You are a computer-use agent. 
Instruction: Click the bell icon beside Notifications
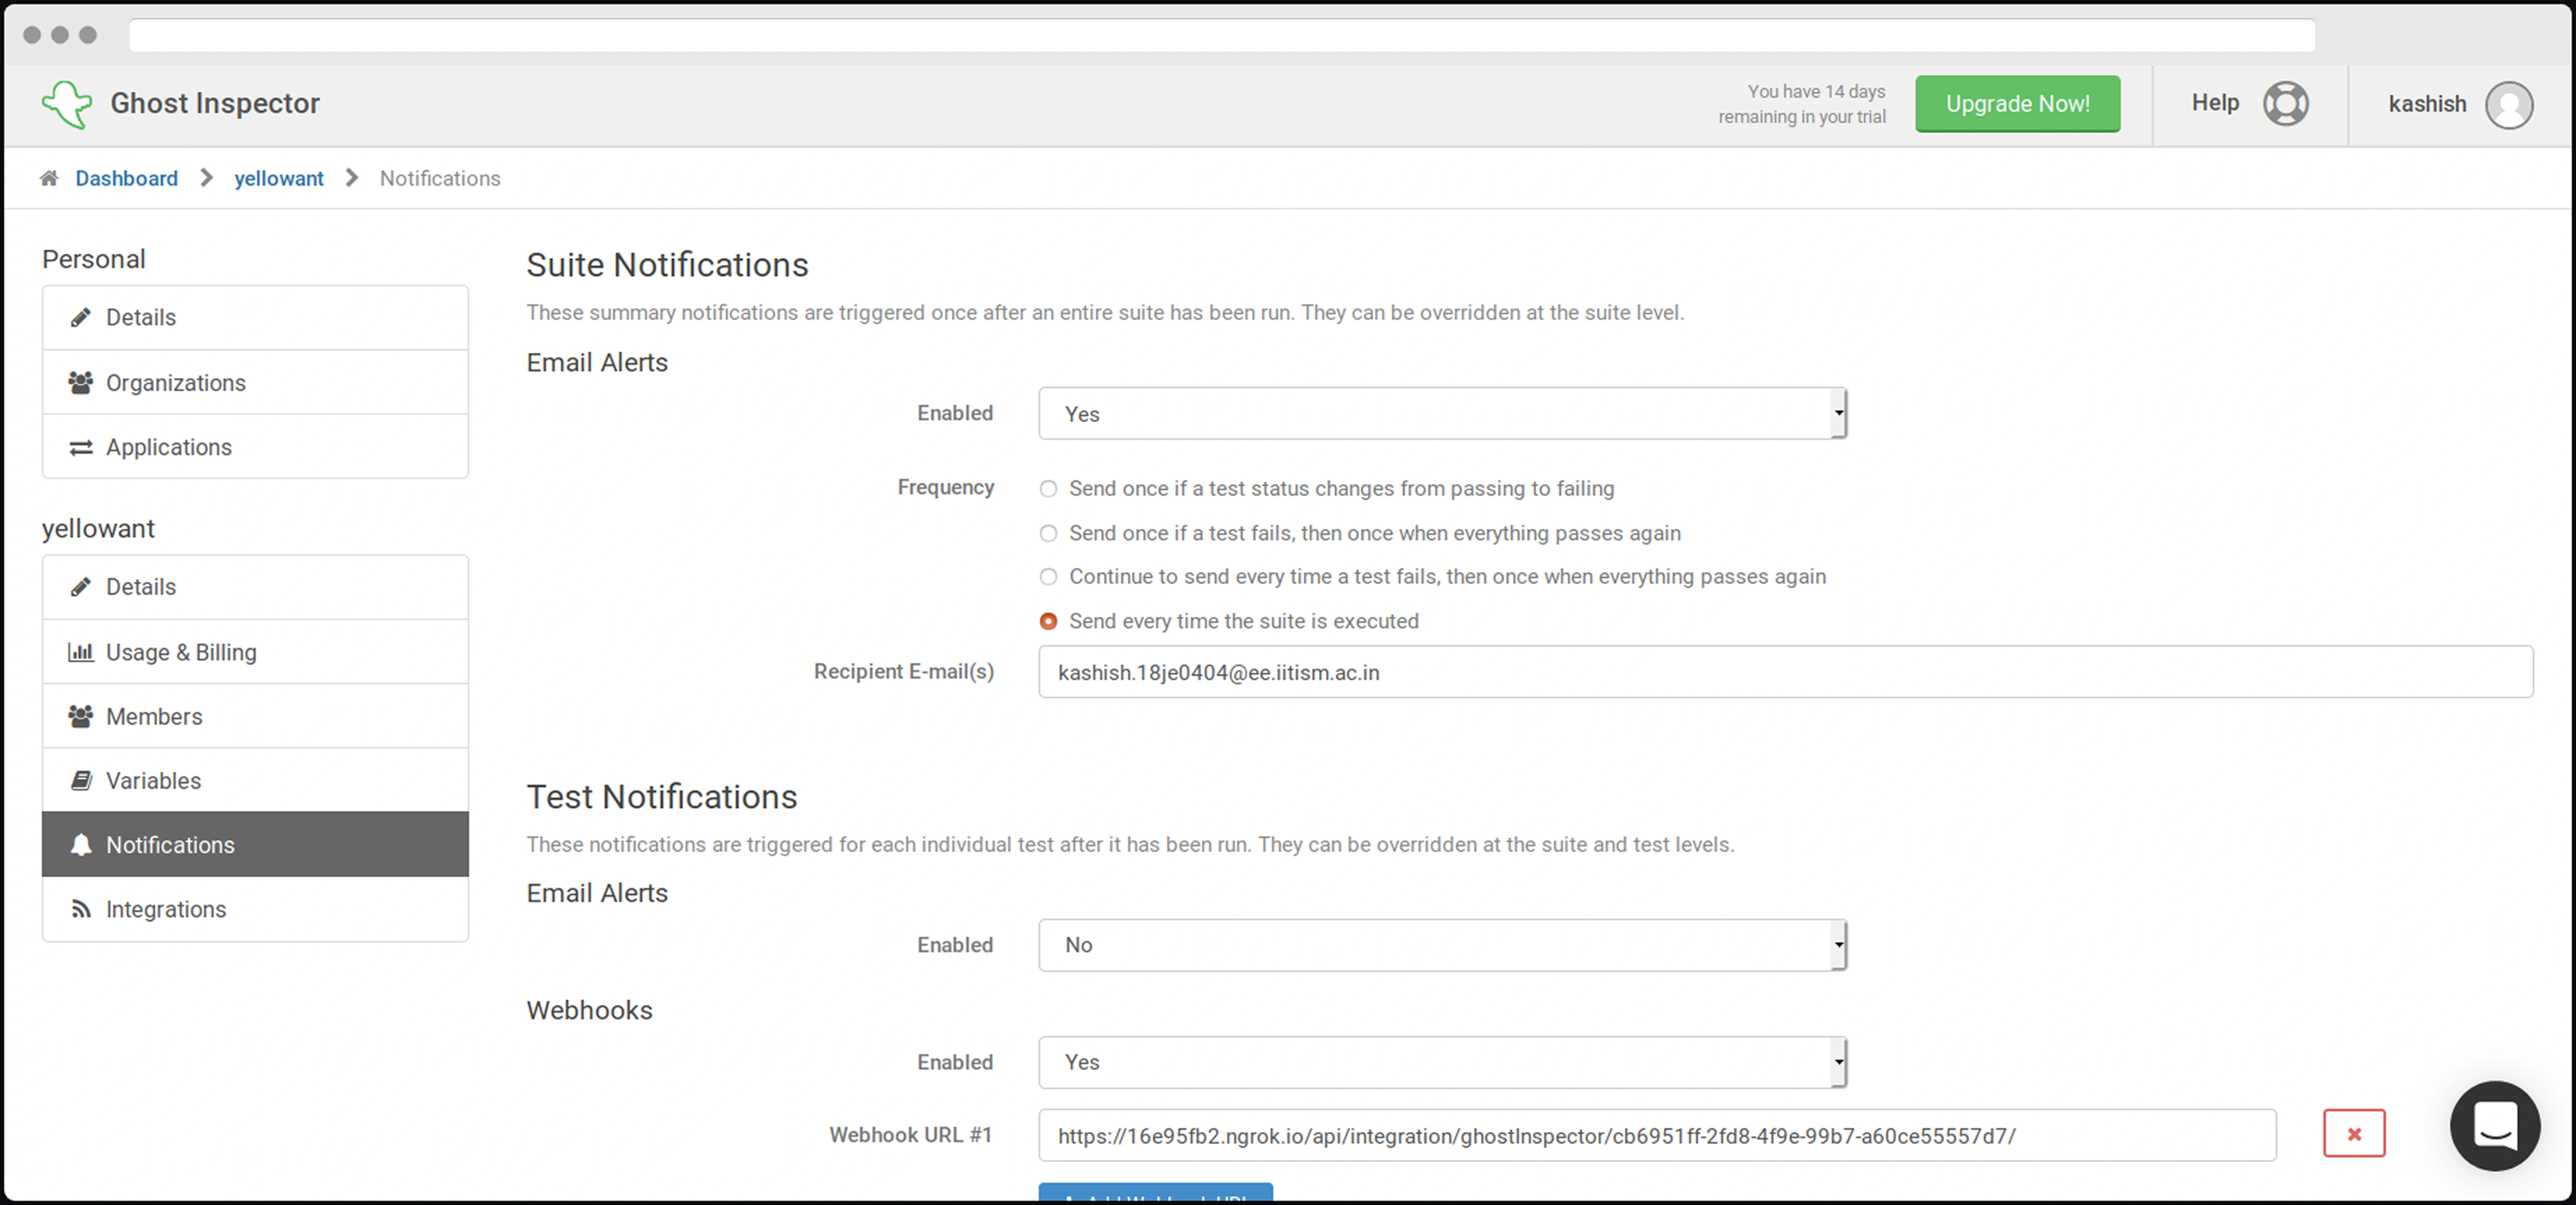click(81, 845)
